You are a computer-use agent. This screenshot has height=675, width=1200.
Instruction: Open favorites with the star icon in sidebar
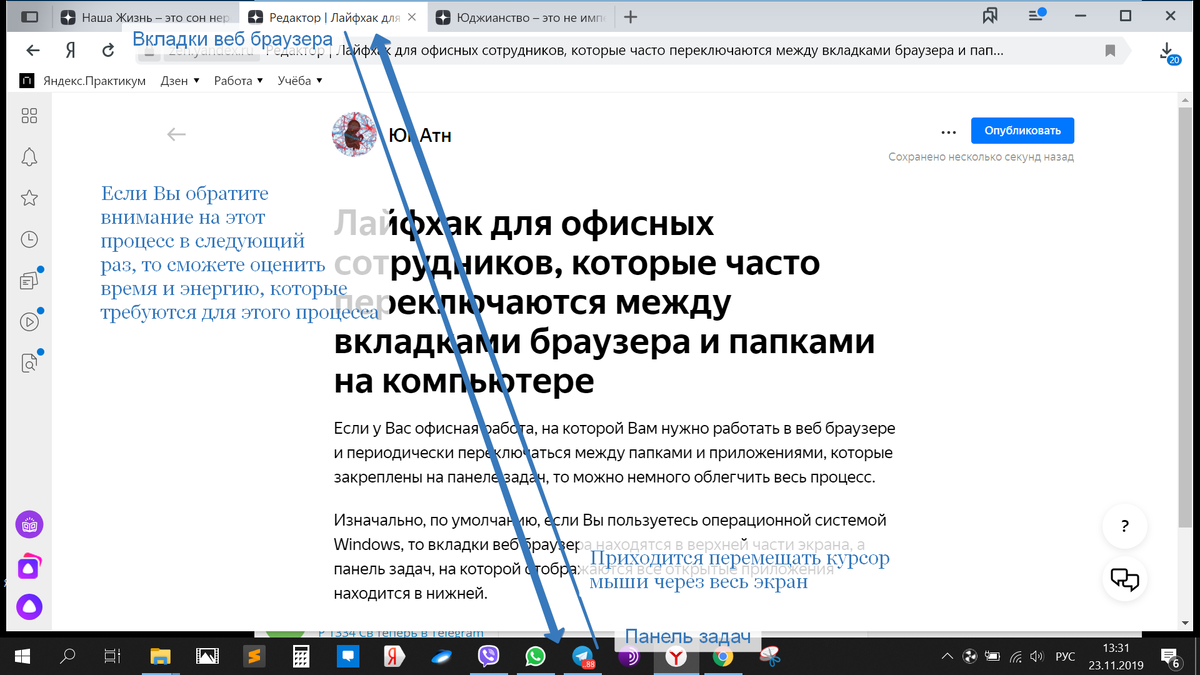[29, 198]
